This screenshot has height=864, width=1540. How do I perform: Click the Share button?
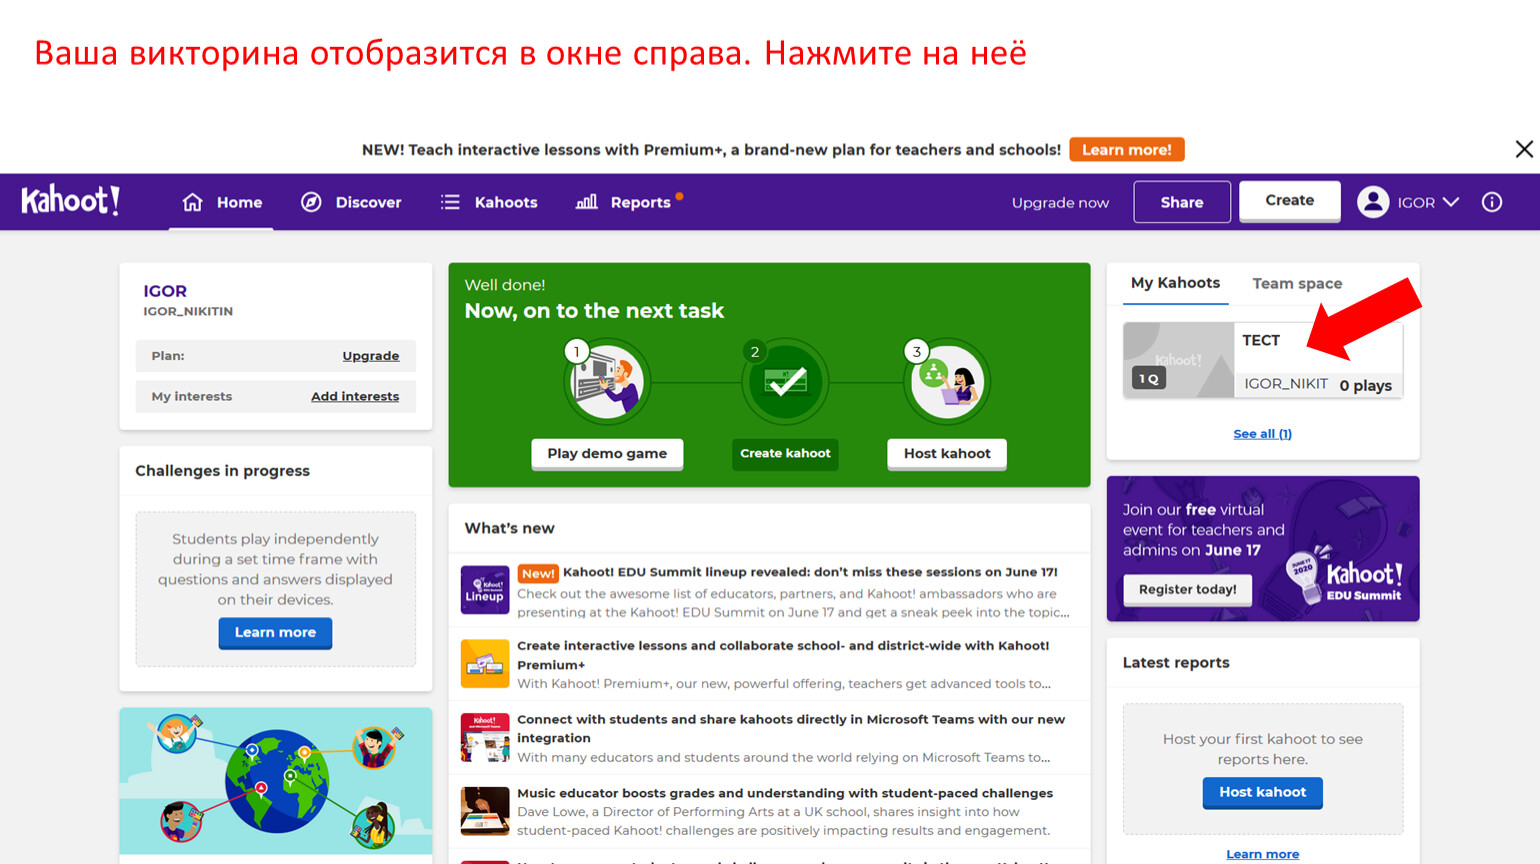1181,202
